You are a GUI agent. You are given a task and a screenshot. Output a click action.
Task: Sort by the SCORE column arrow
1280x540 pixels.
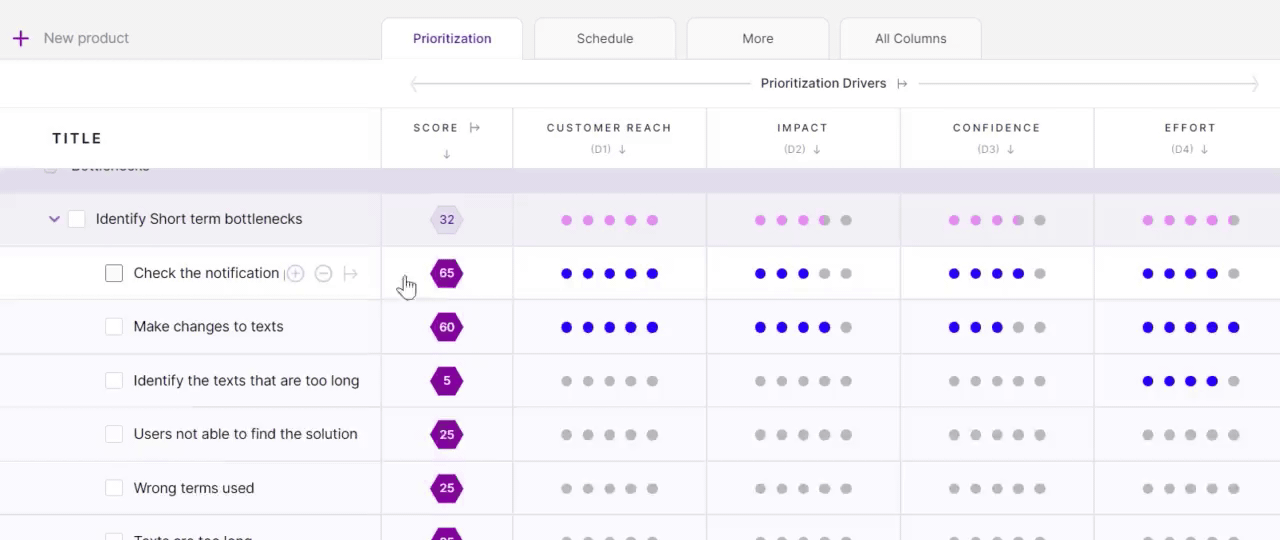point(446,154)
